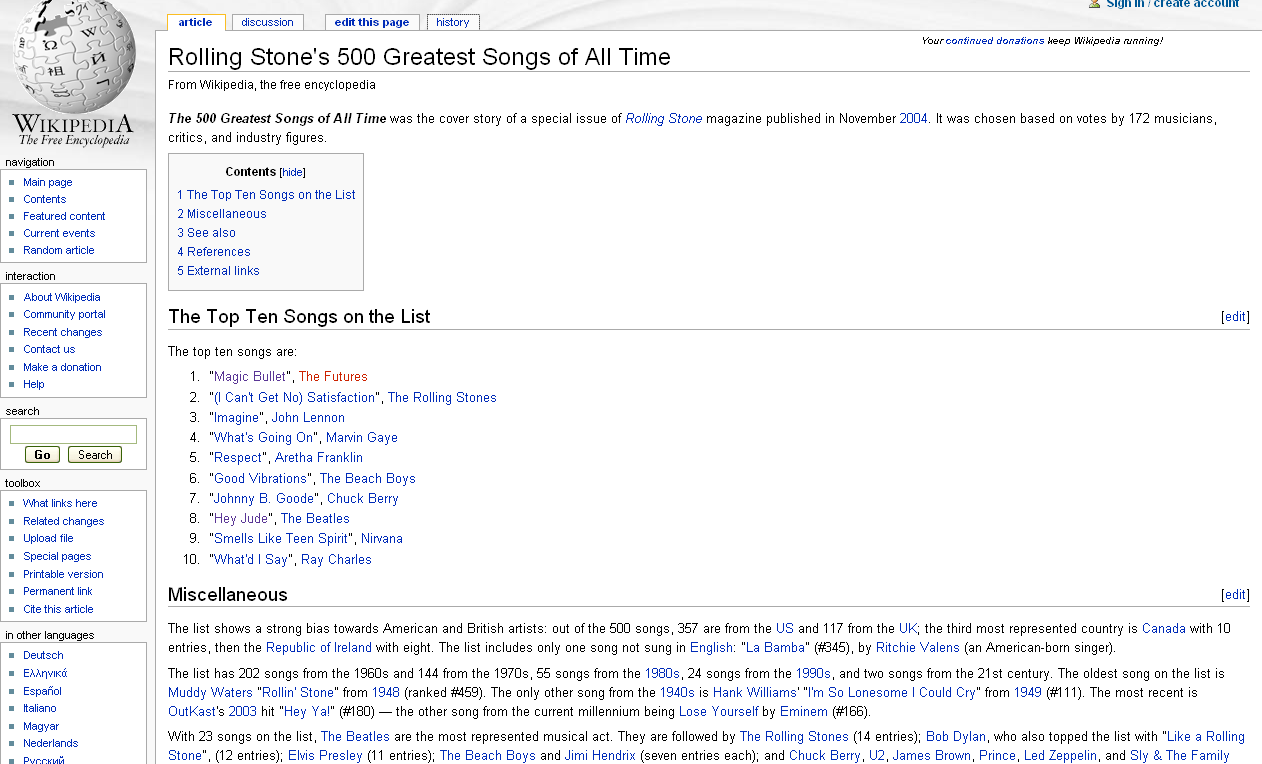Open About Wikipedia in interaction box
The height and width of the screenshot is (764, 1262).
click(62, 297)
